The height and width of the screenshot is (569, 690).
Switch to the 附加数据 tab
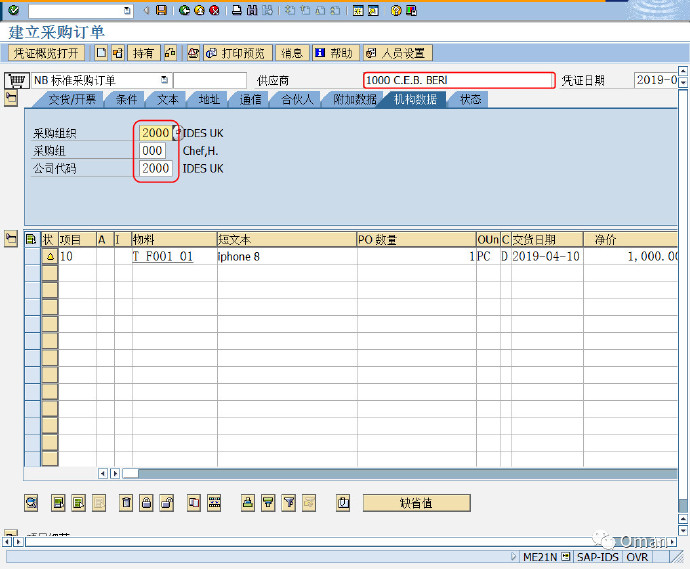354,99
